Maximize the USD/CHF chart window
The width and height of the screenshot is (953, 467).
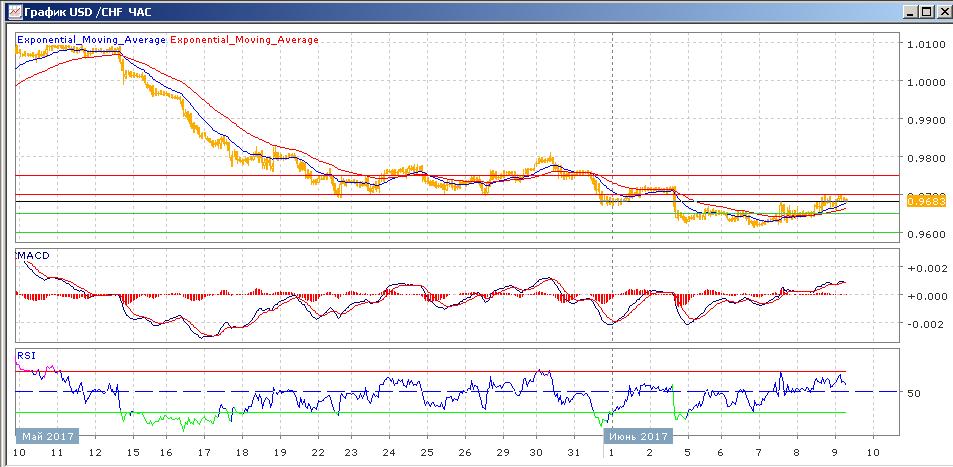pos(925,11)
